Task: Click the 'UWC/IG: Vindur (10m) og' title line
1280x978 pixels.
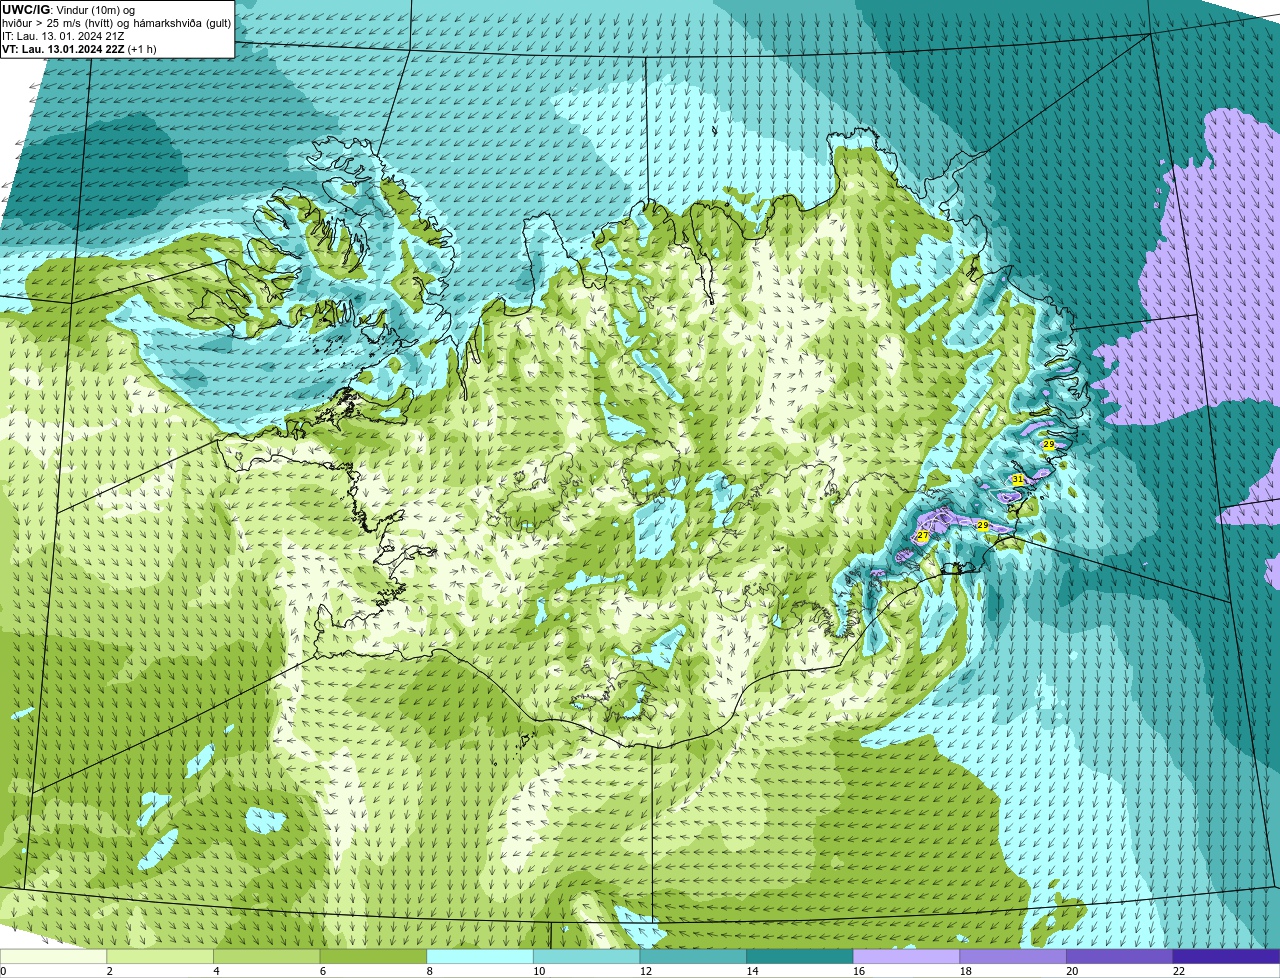Action: coord(68,9)
